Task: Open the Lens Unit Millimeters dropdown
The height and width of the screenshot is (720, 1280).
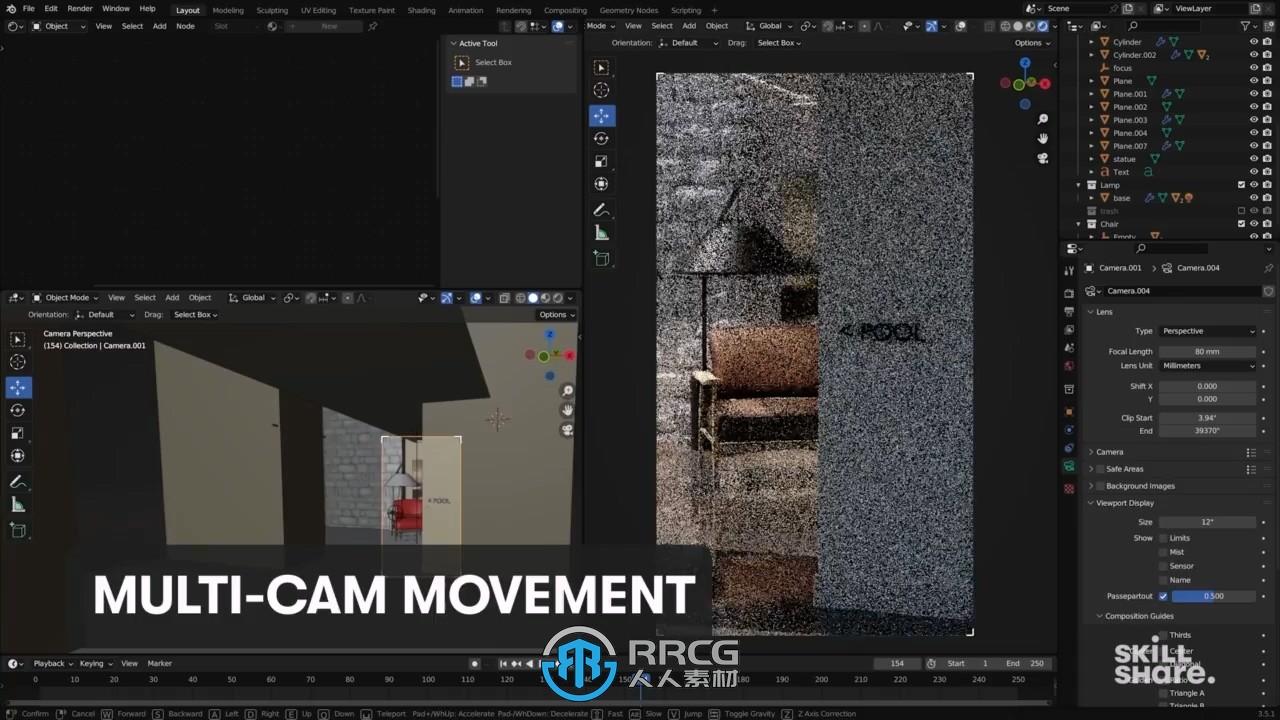Action: (x=1207, y=366)
